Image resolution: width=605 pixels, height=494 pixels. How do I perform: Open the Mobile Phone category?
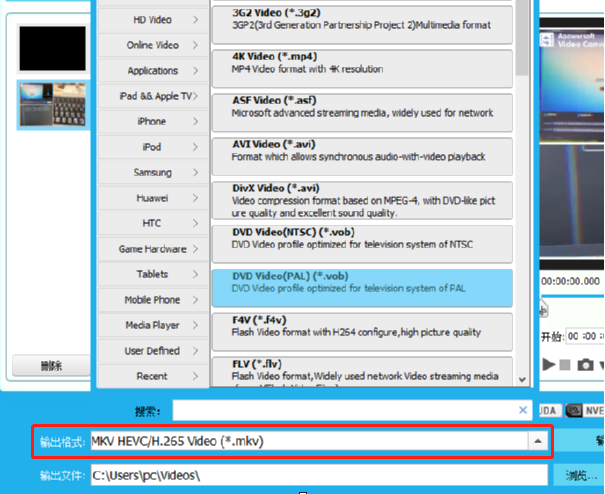point(153,300)
